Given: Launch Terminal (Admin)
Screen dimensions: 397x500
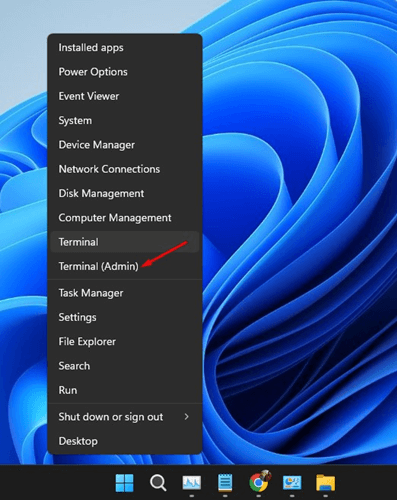Looking at the screenshot, I should pyautogui.click(x=125, y=266).
